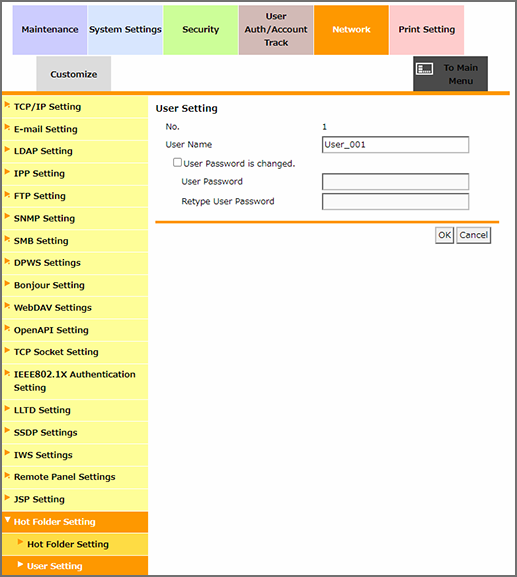
Task: Open JSP Setting menu item
Action: click(75, 500)
